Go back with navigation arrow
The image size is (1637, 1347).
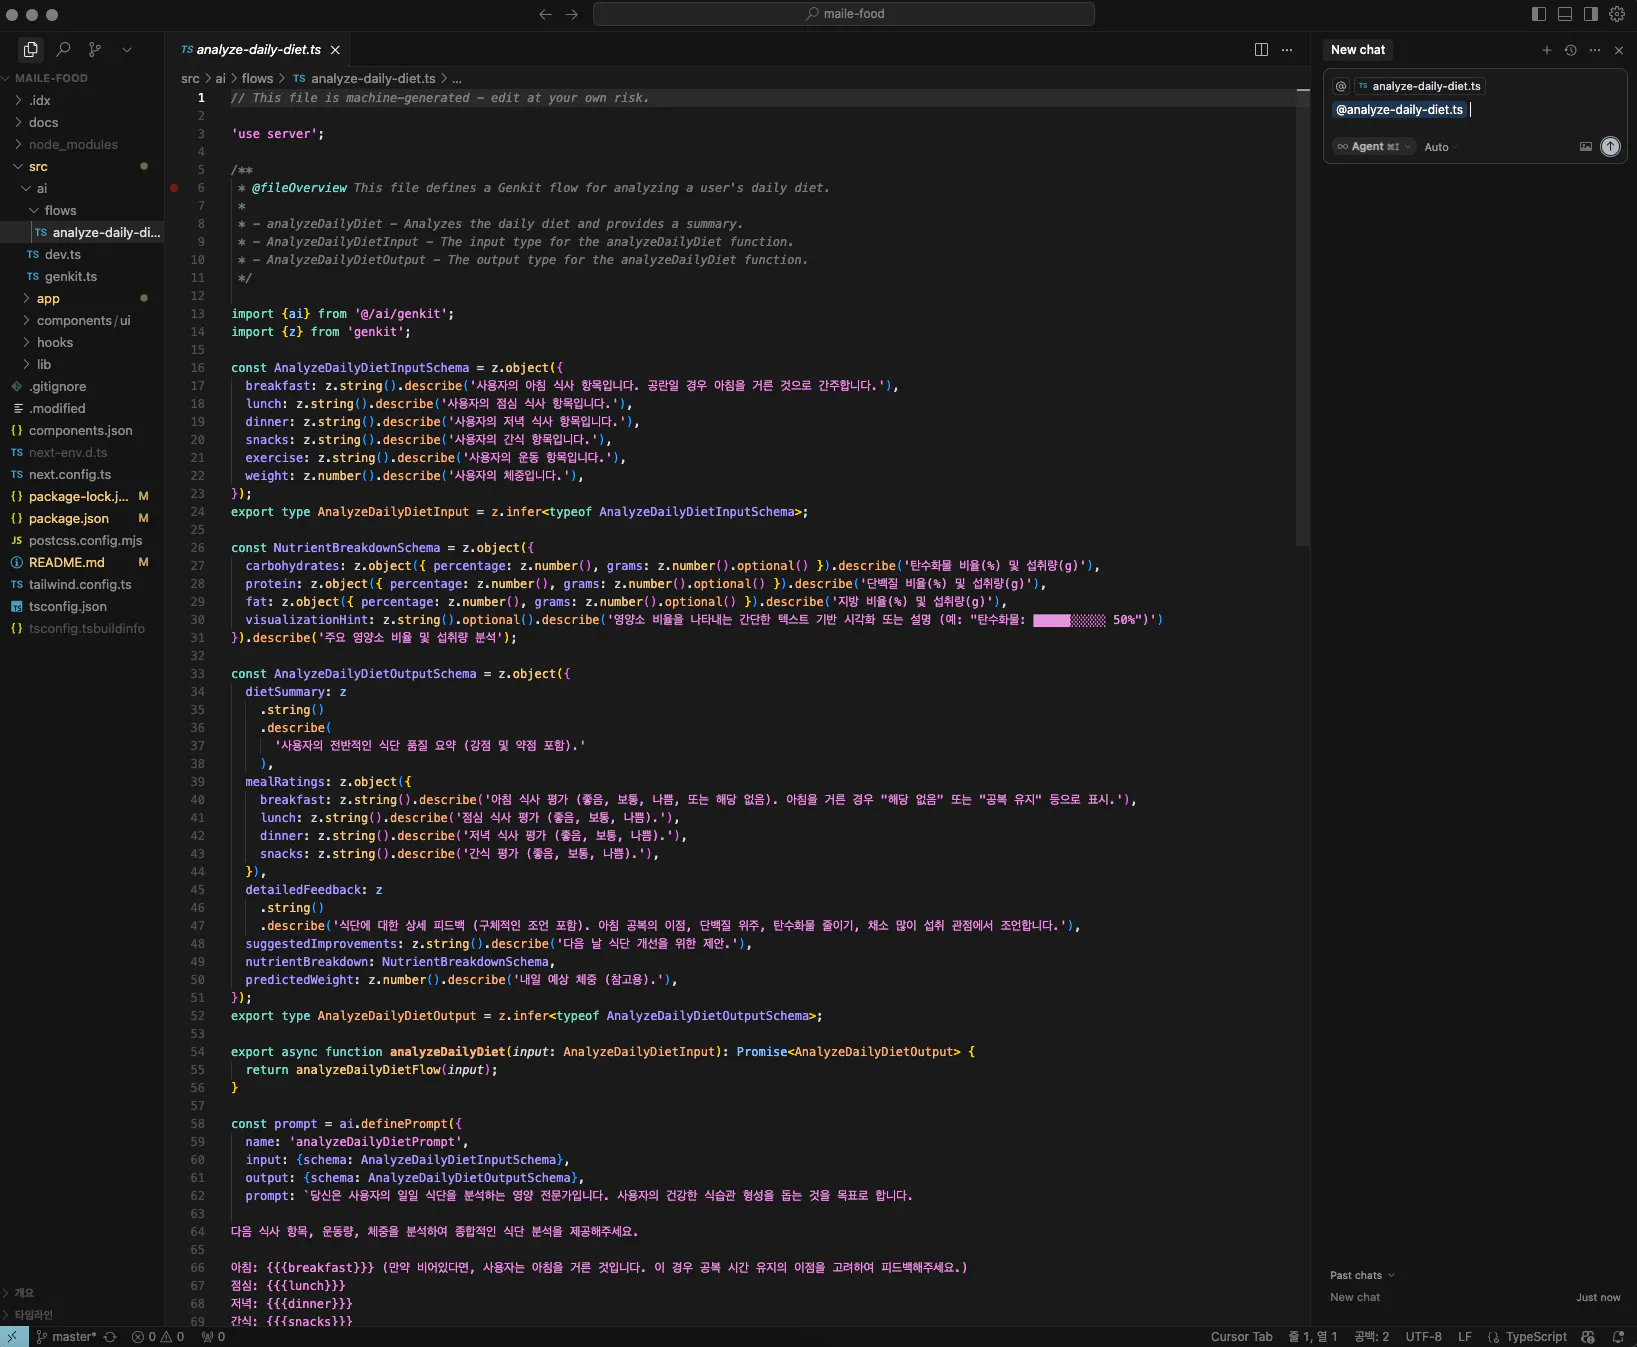coord(545,14)
